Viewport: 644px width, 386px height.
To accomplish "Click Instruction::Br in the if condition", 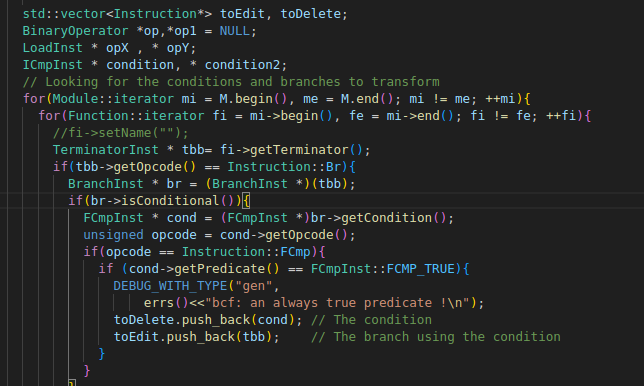I will (284, 167).
